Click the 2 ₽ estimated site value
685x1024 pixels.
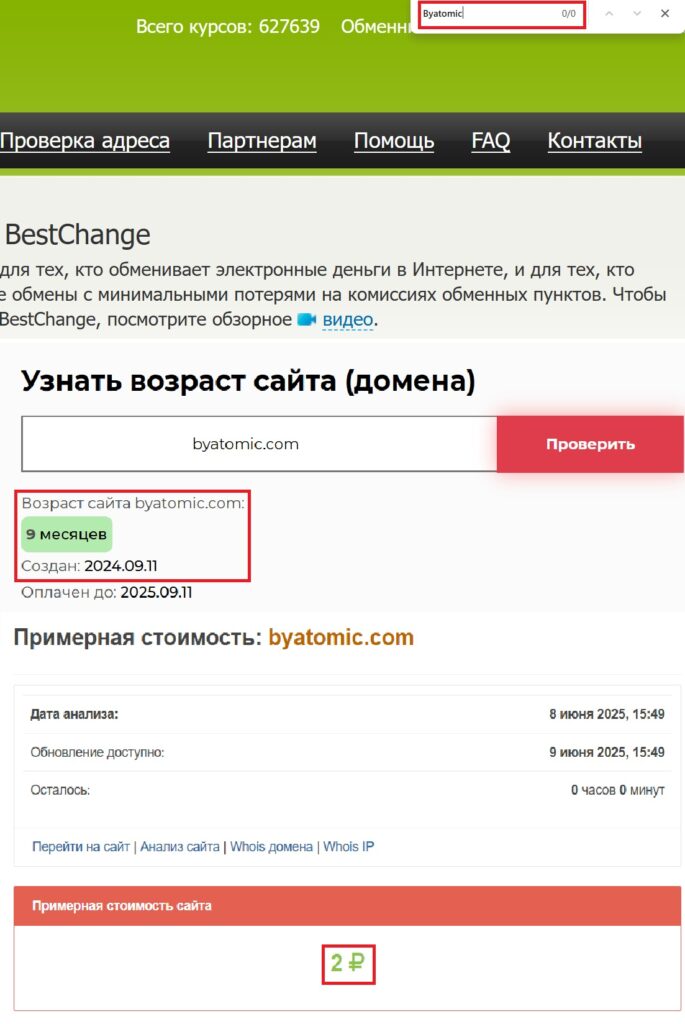pos(348,964)
